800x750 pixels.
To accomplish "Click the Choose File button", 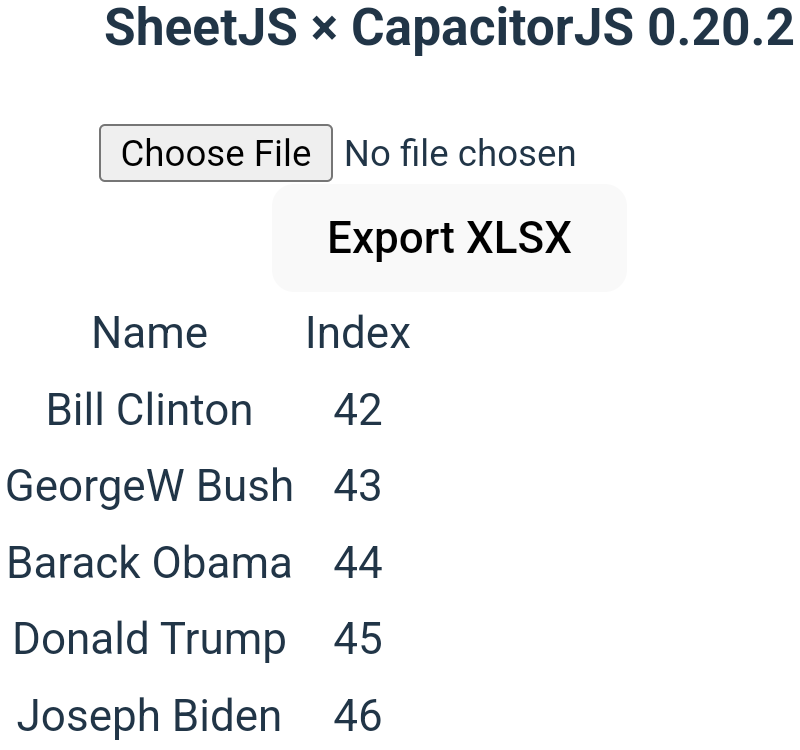I will (215, 153).
